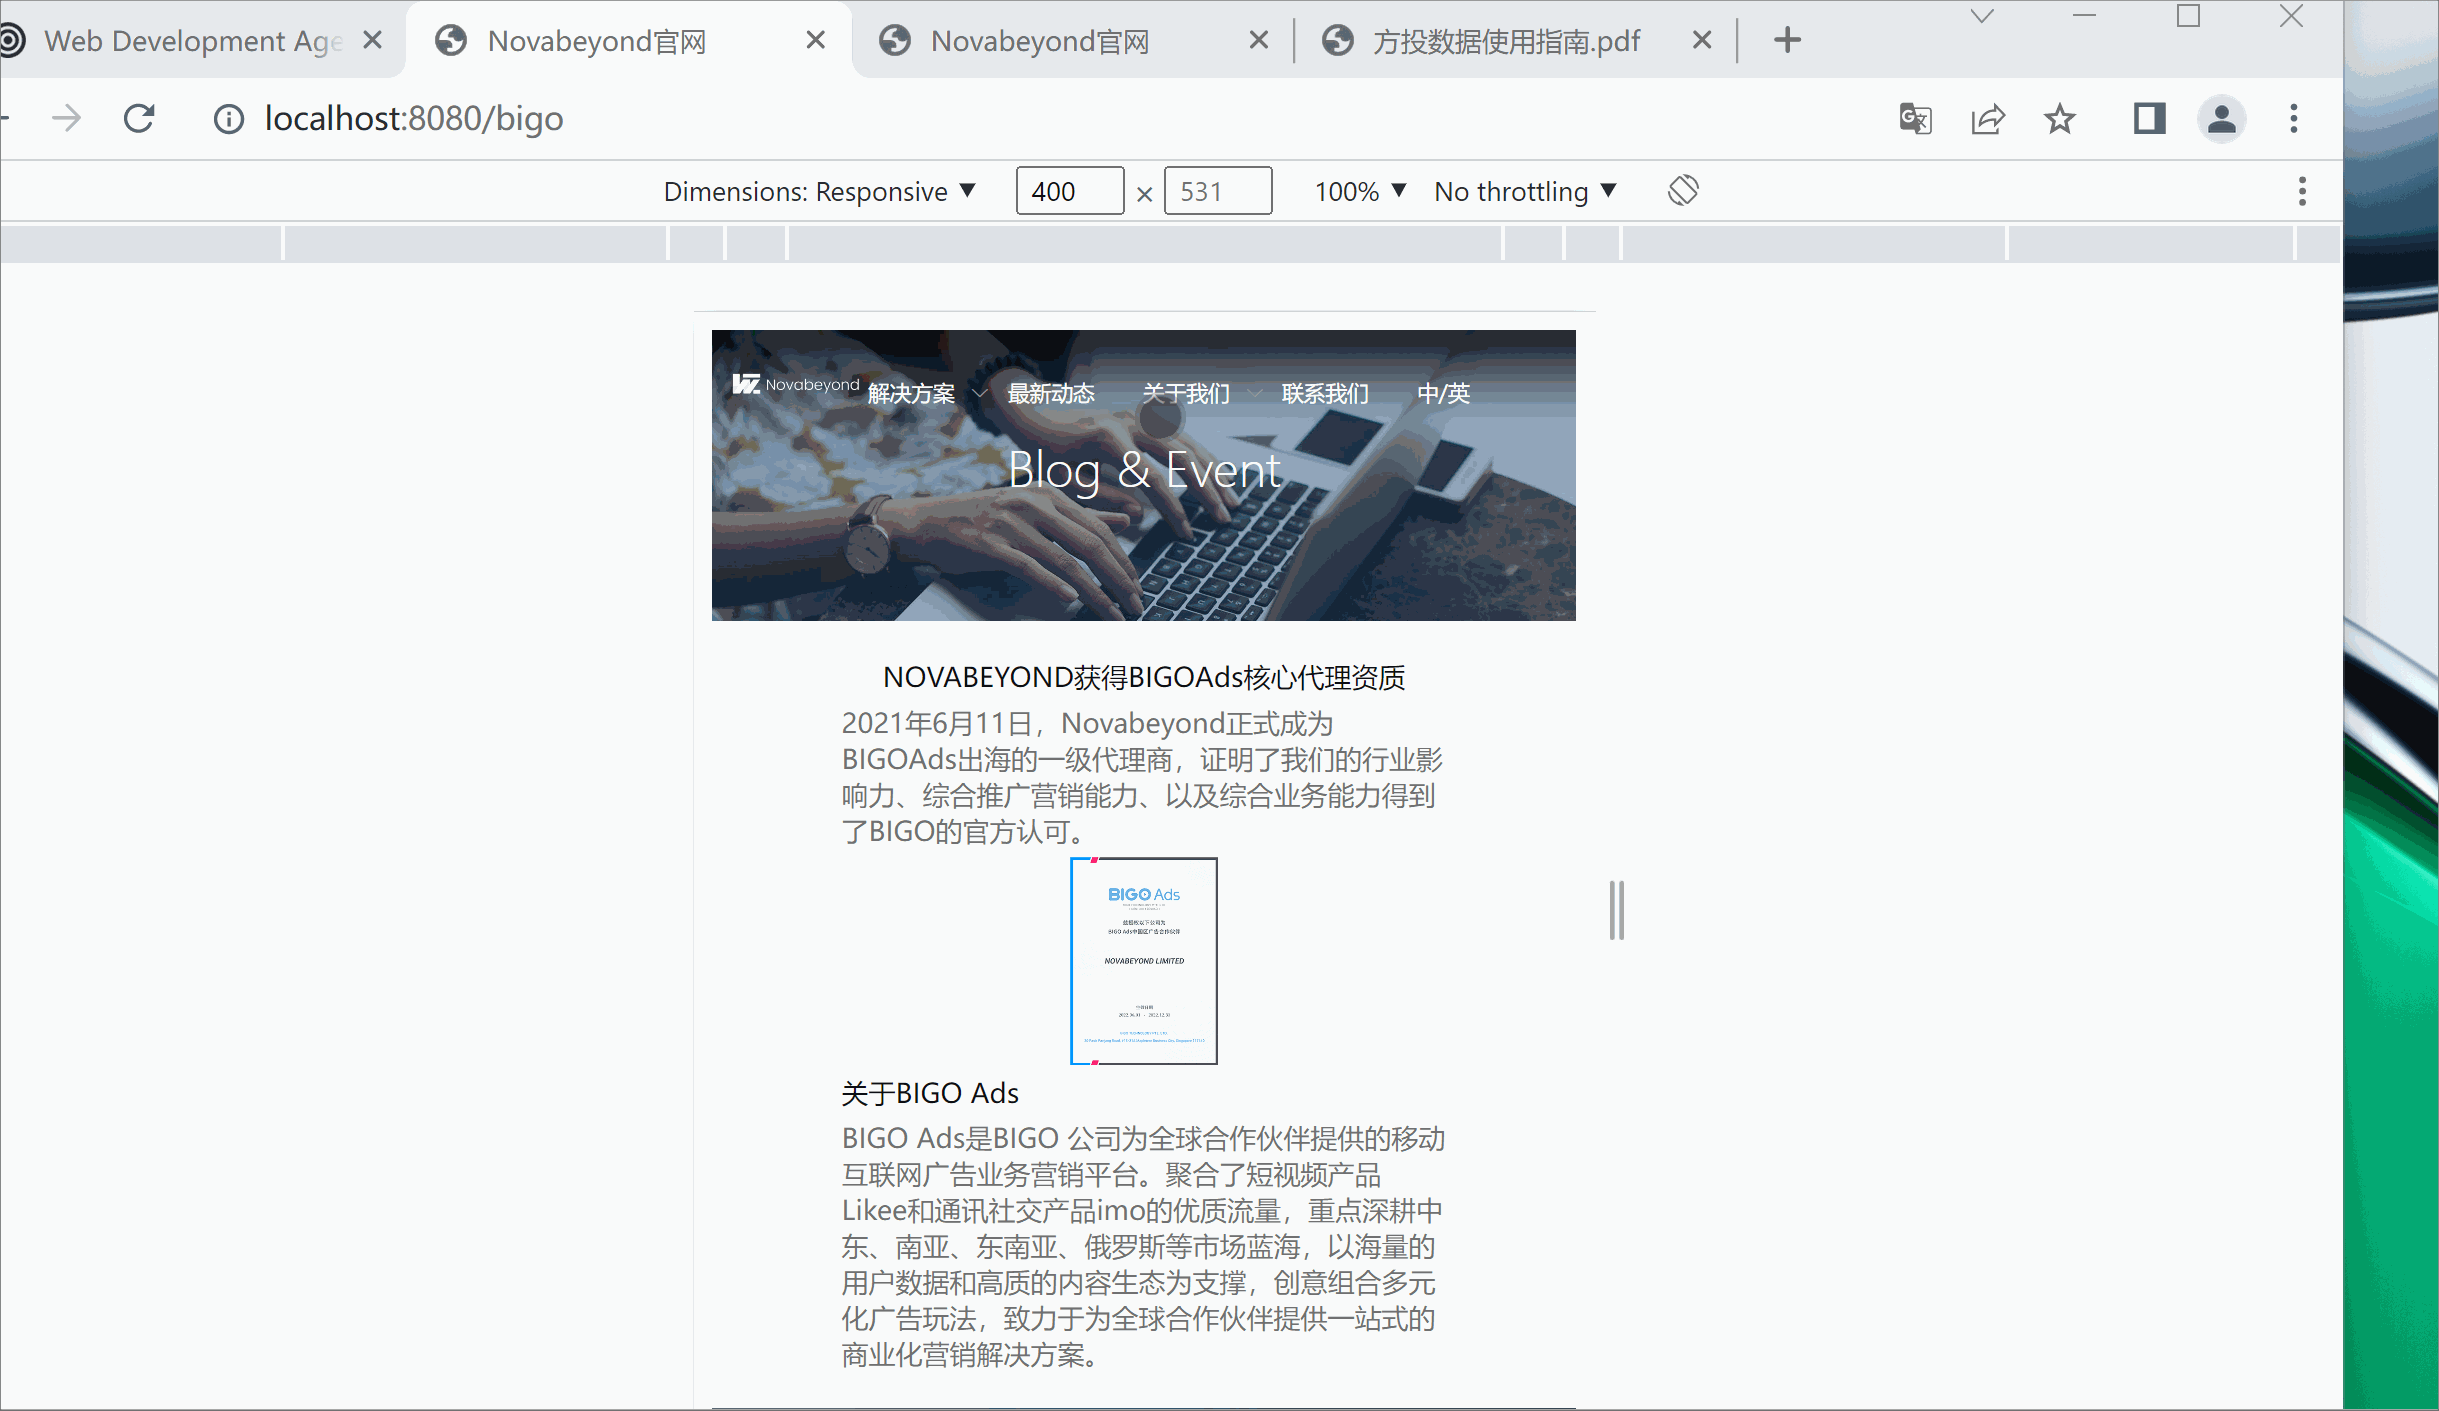Screen dimensions: 2439x1411
Task: Switch to 方投数据使用指南.pdf tab
Action: pos(1505,41)
